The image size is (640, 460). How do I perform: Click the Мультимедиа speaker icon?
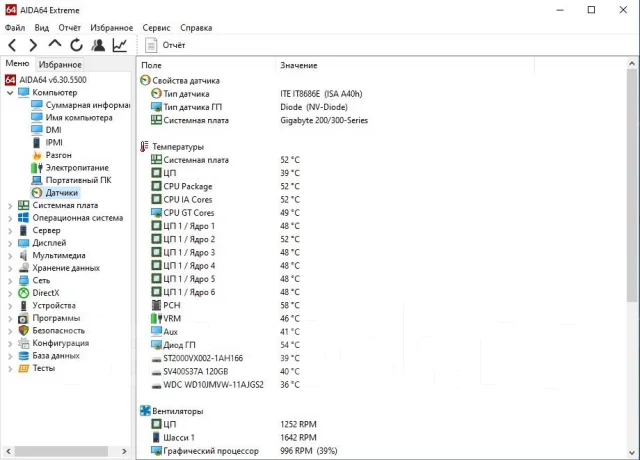coord(24,256)
